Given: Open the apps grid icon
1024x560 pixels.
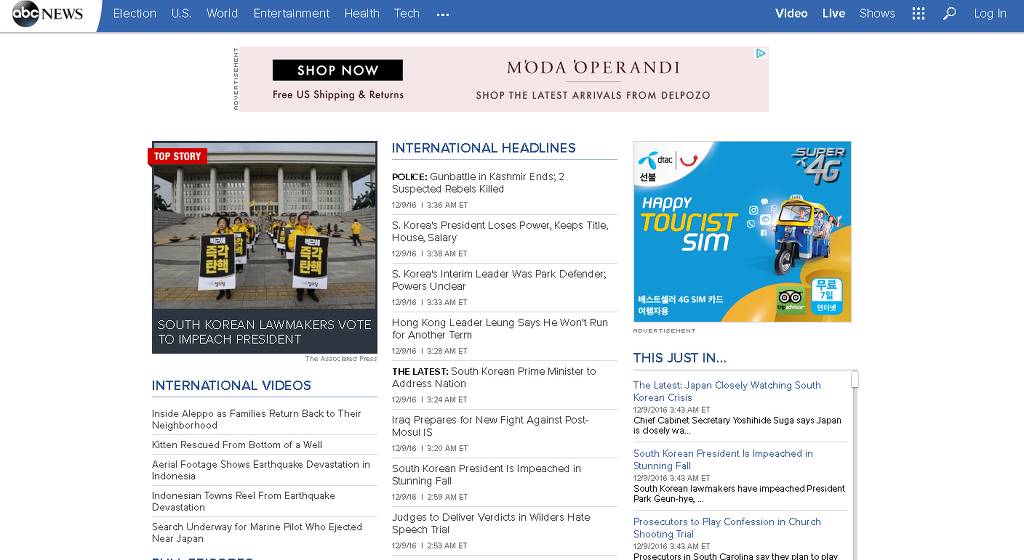Looking at the screenshot, I should [x=918, y=14].
